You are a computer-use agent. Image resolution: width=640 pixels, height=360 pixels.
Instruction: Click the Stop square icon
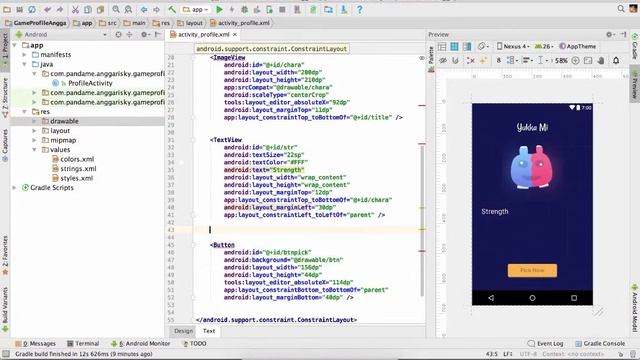(282, 9)
